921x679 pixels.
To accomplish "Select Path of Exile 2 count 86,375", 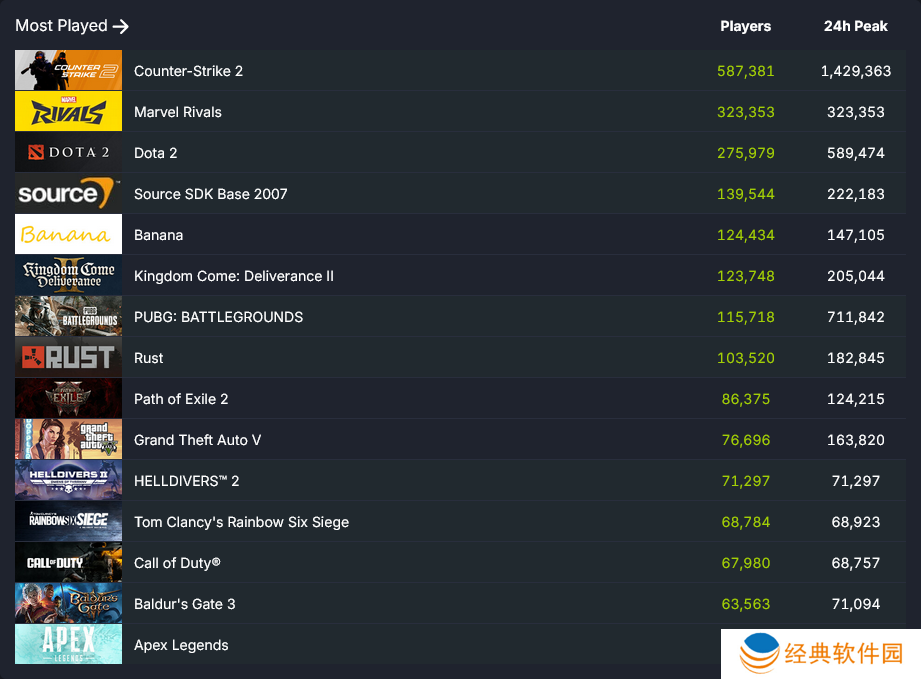I will [745, 399].
